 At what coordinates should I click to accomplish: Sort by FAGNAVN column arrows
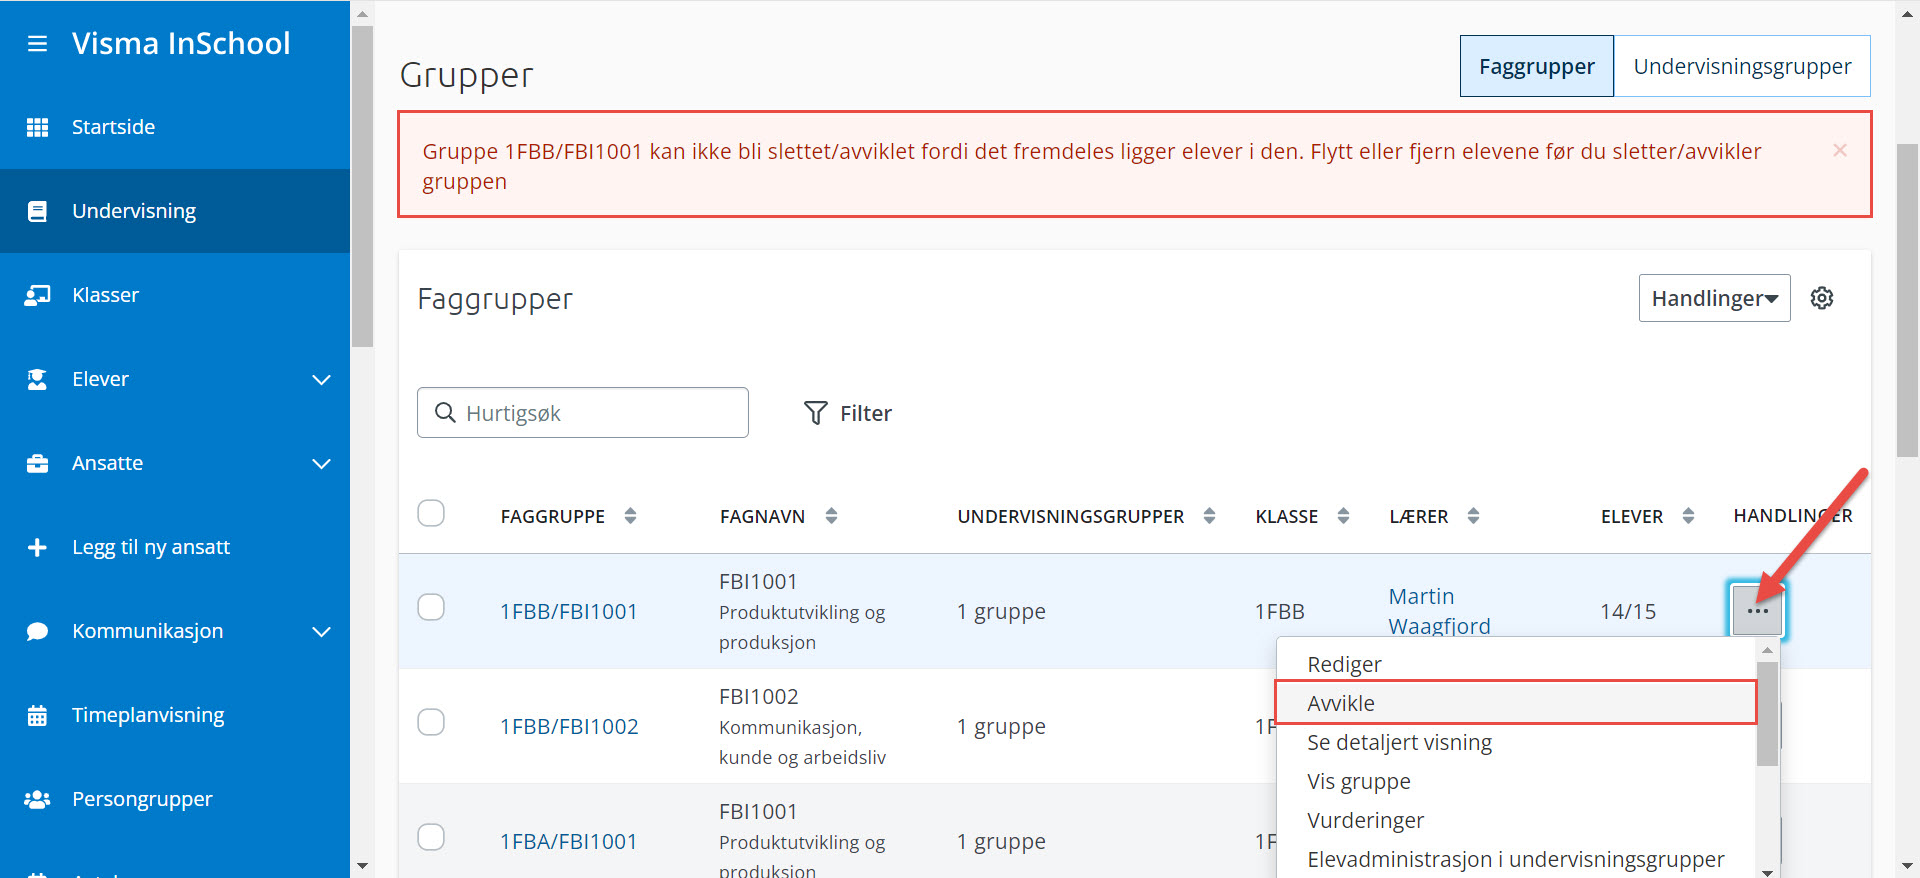coord(831,516)
